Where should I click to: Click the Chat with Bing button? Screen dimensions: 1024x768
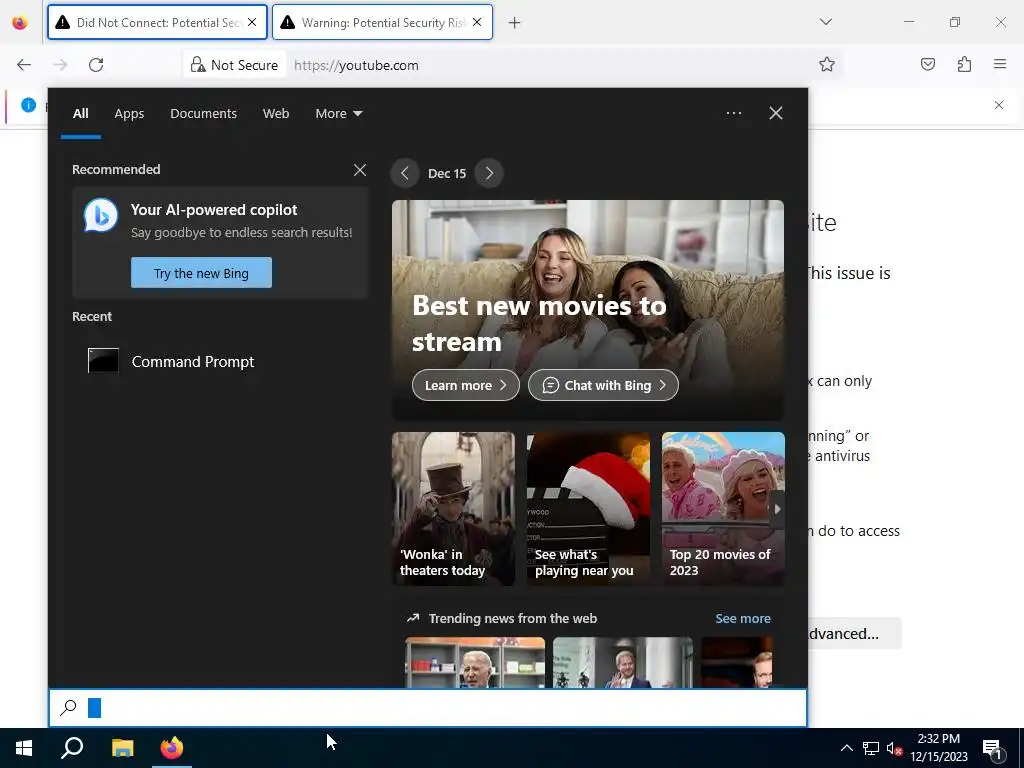pos(603,385)
